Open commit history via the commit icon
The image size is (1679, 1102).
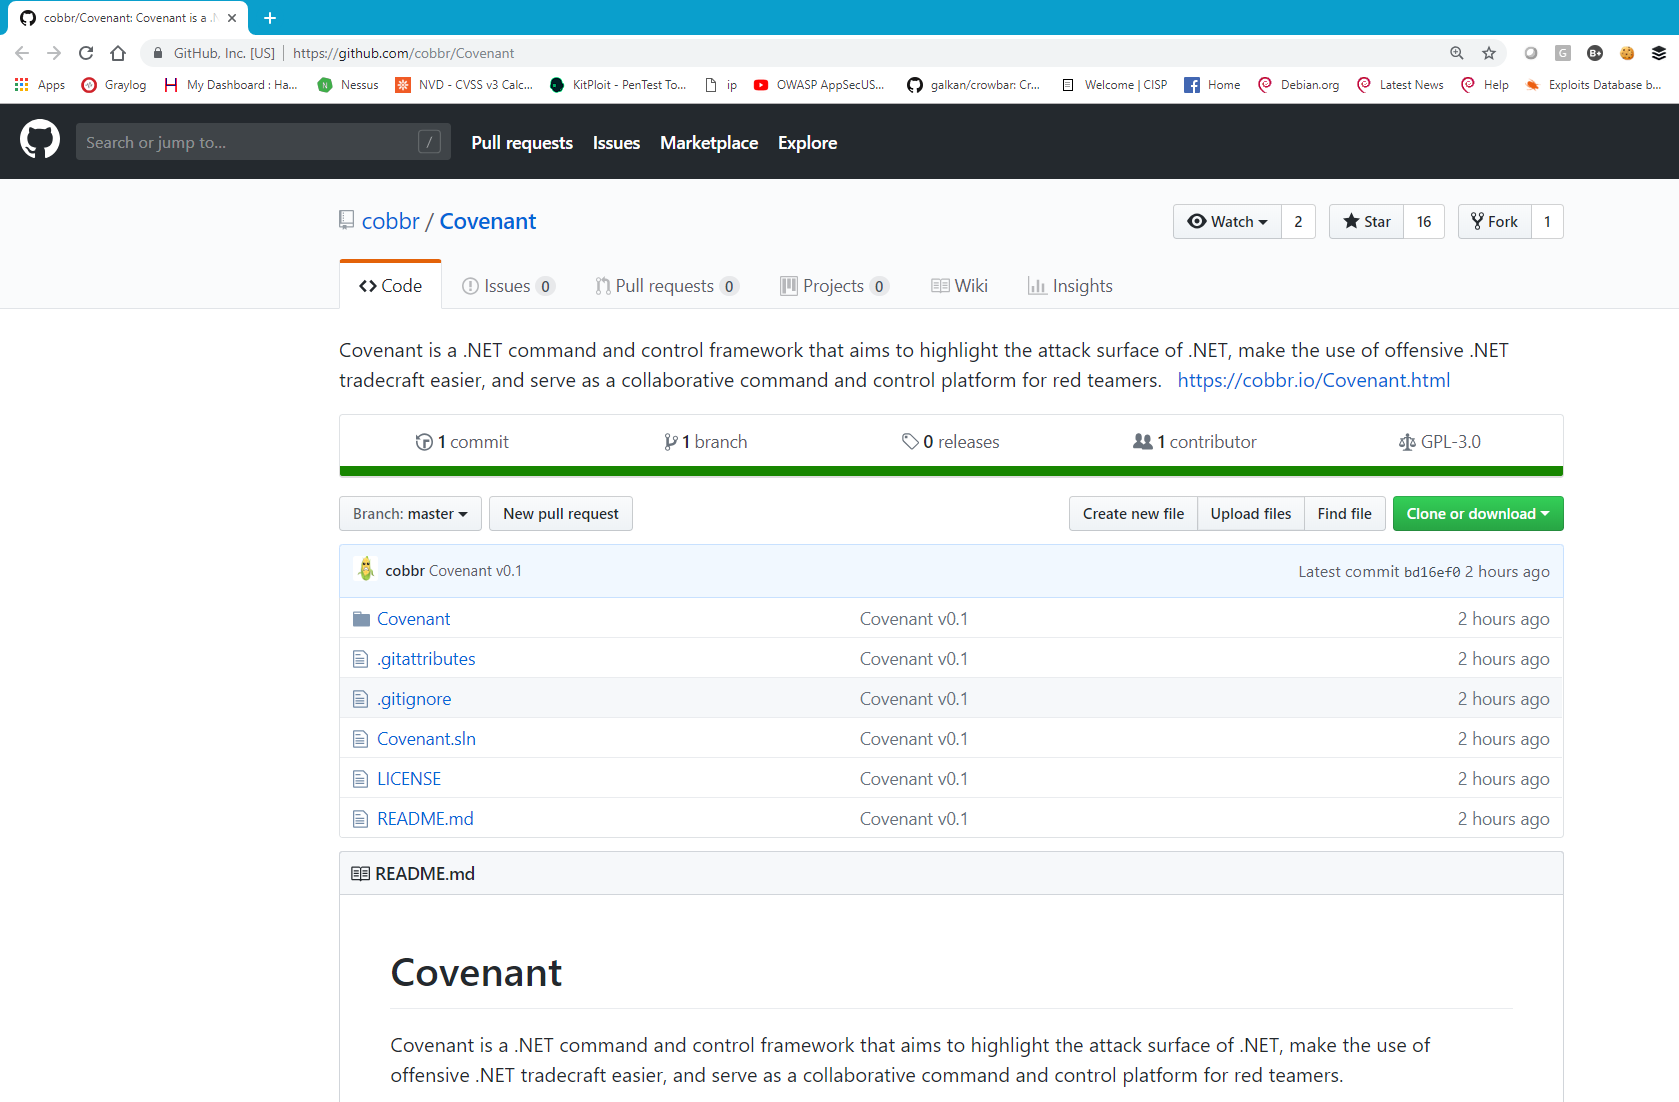[x=424, y=441]
